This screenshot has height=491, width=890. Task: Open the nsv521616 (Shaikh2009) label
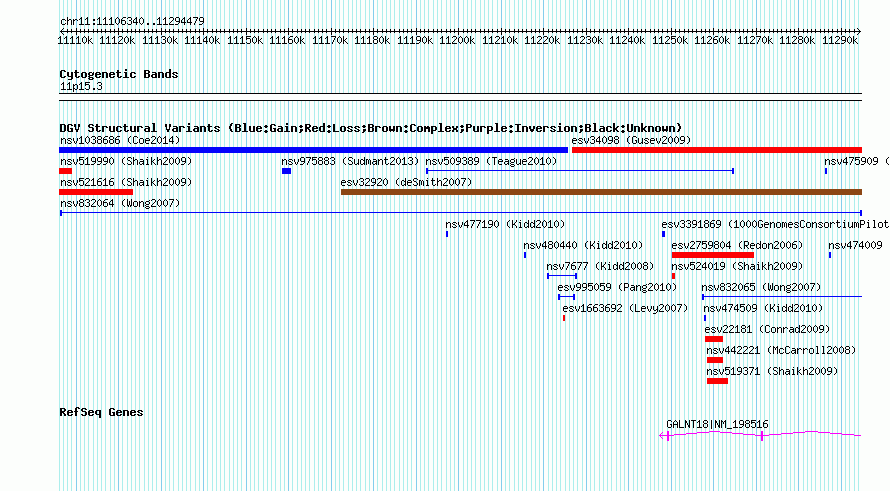[x=126, y=182]
